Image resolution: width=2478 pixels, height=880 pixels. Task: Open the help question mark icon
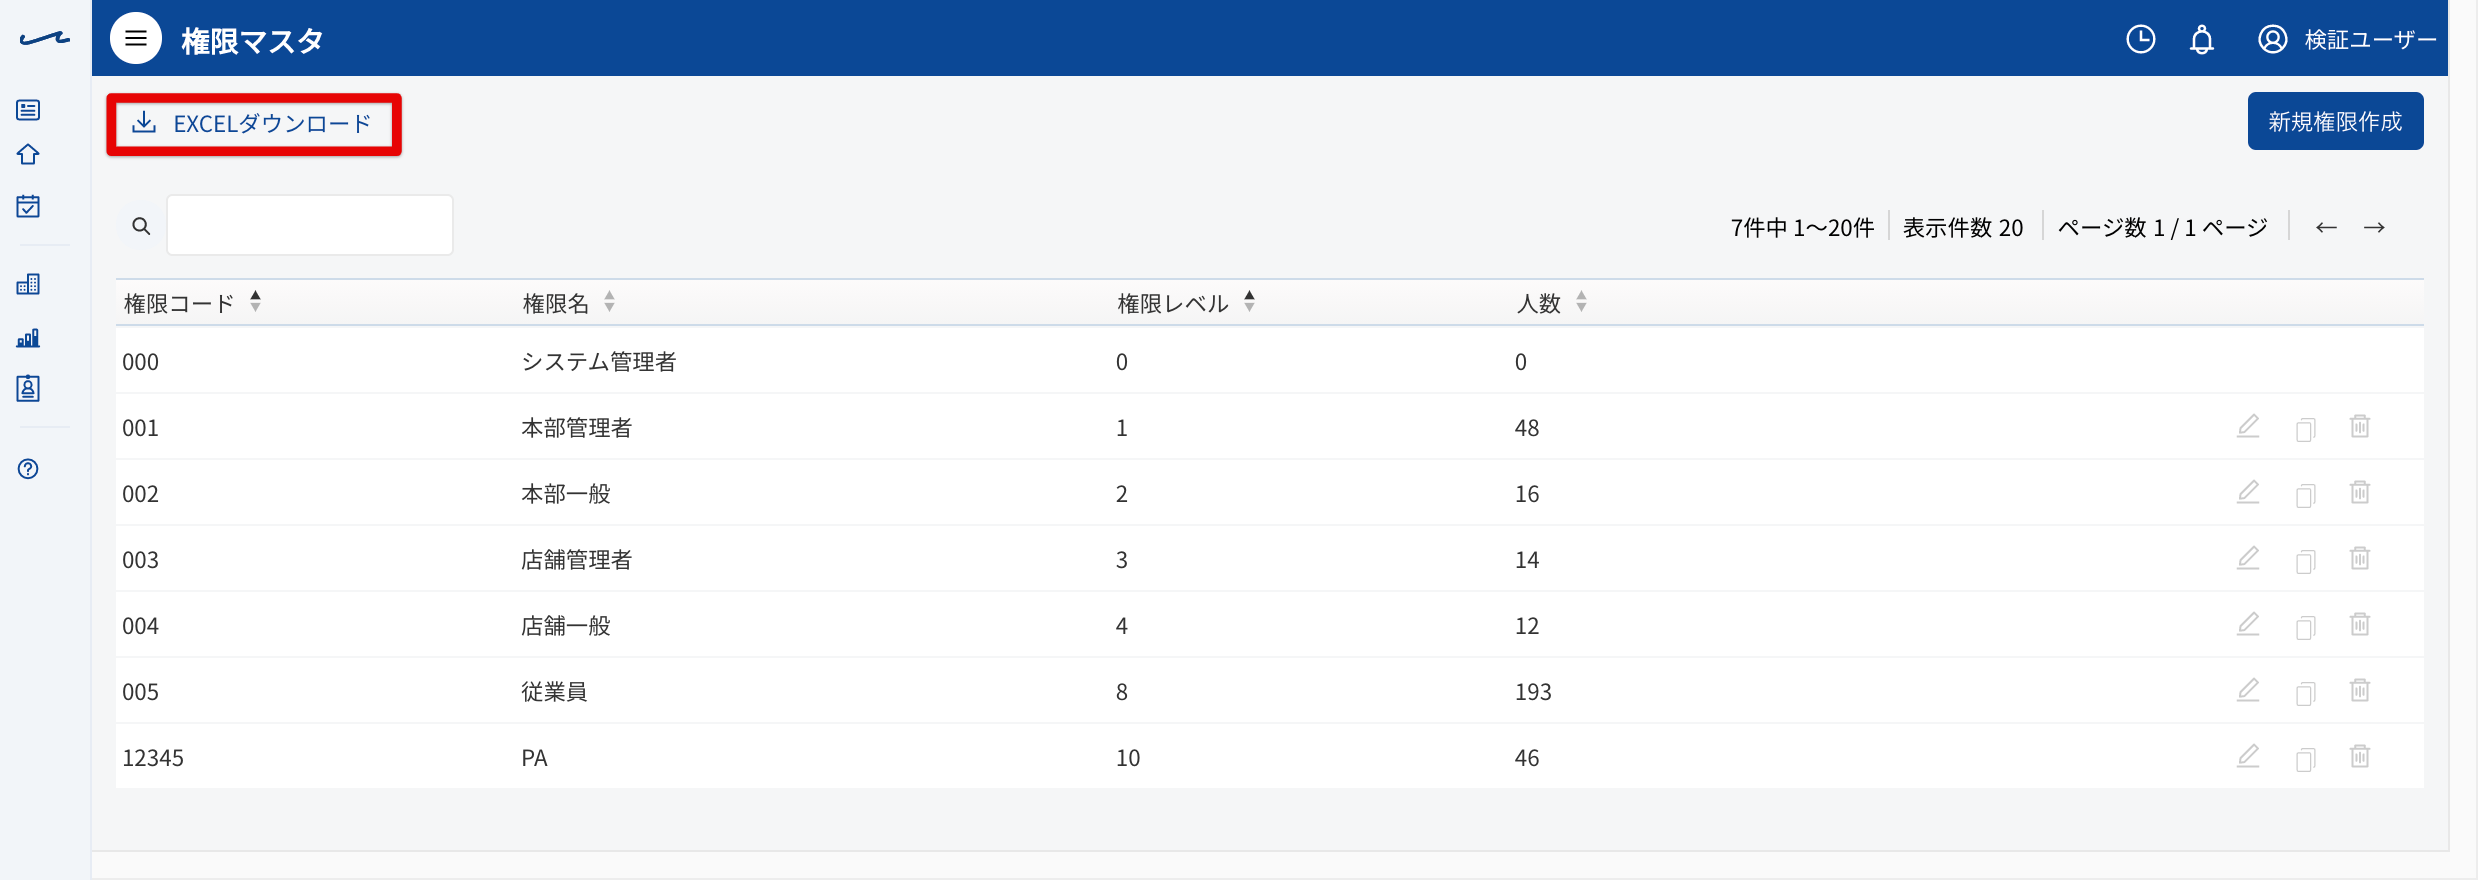tap(28, 469)
